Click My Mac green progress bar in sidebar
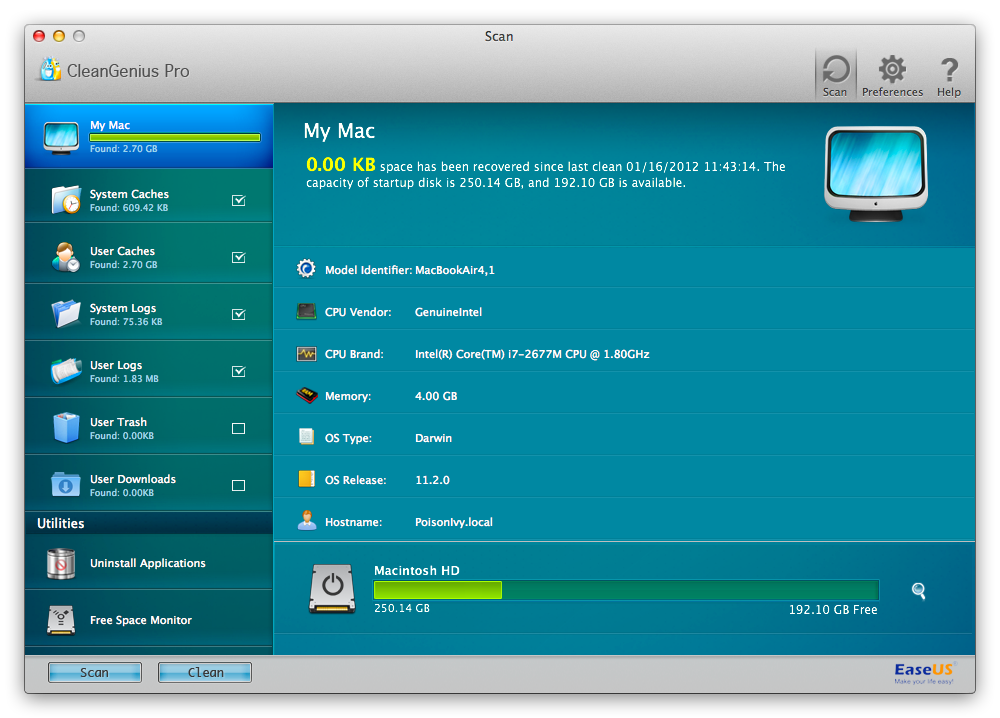Image resolution: width=1000 pixels, height=718 pixels. pos(175,137)
